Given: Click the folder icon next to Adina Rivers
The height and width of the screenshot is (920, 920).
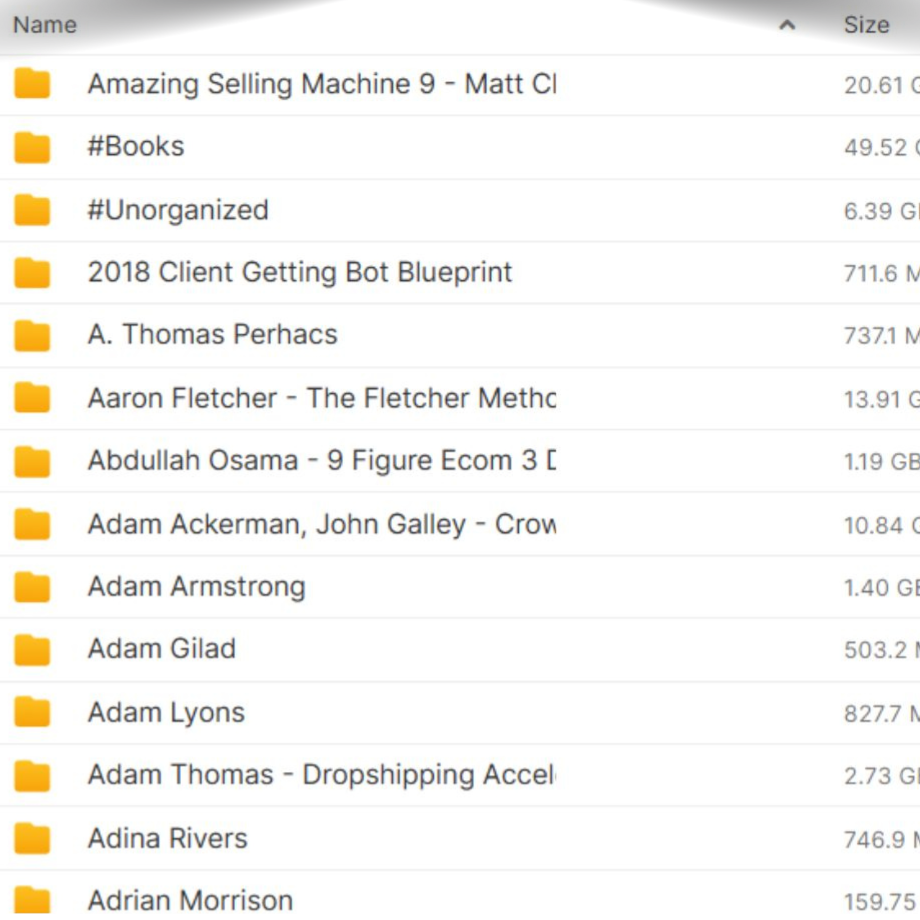Looking at the screenshot, I should click(x=32, y=839).
